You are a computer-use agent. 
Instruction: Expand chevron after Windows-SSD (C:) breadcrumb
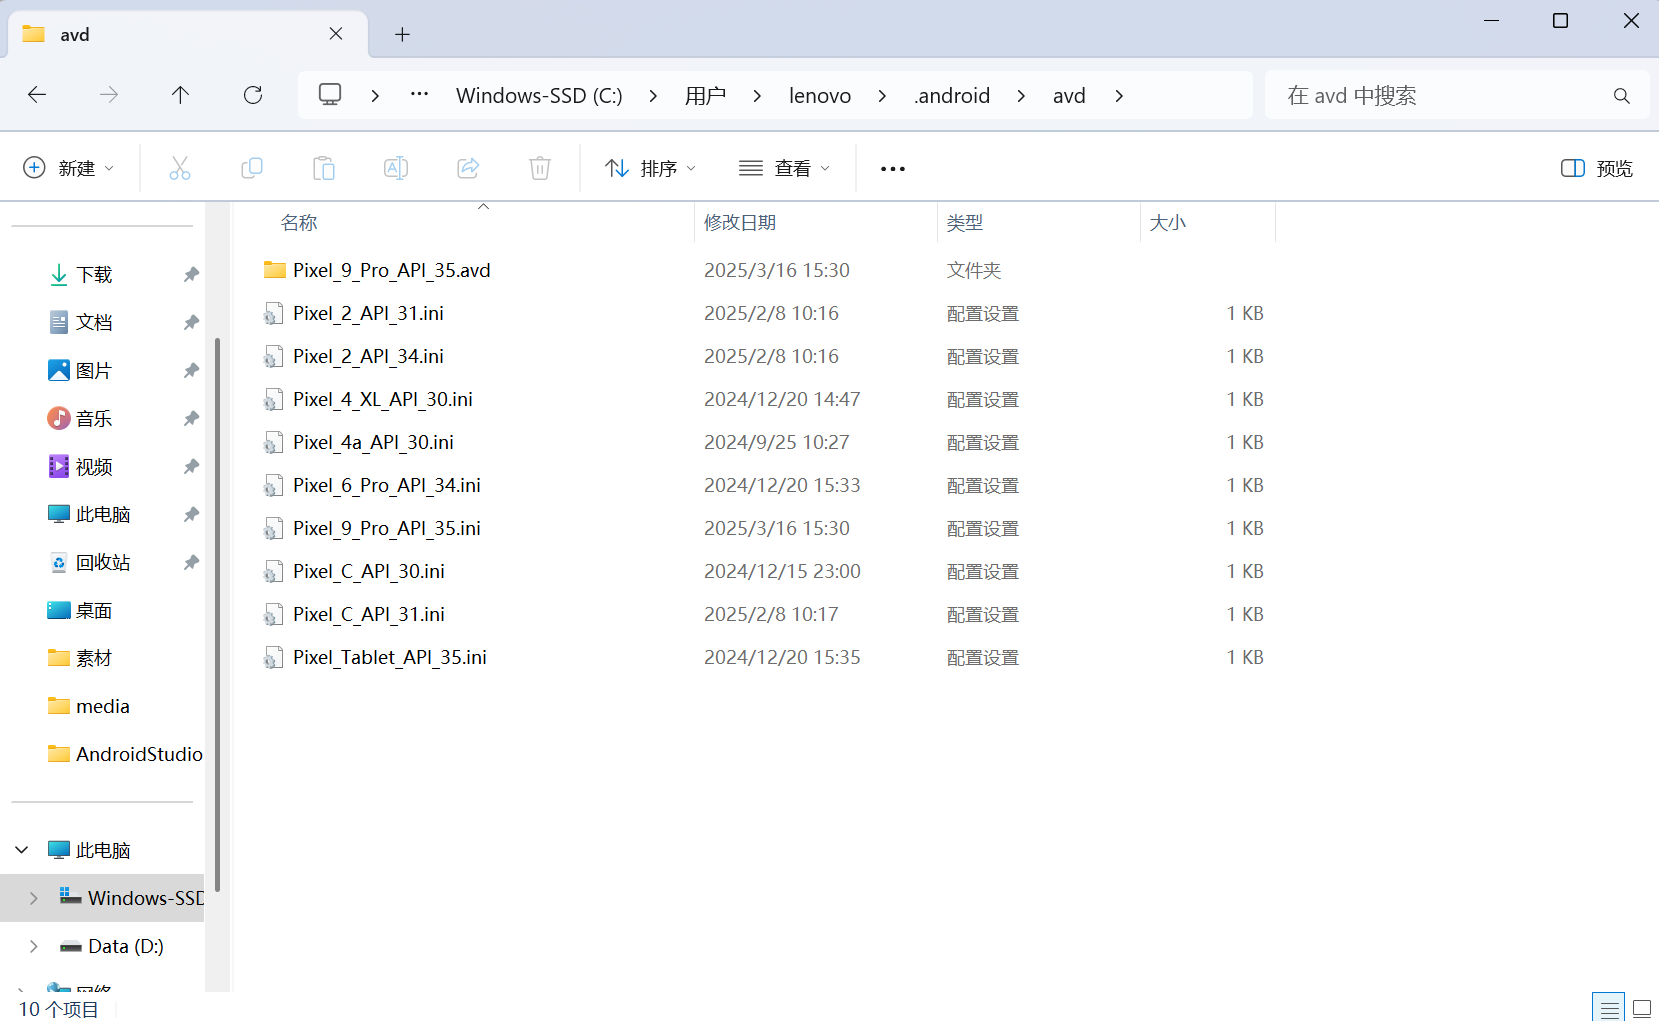[x=653, y=96]
